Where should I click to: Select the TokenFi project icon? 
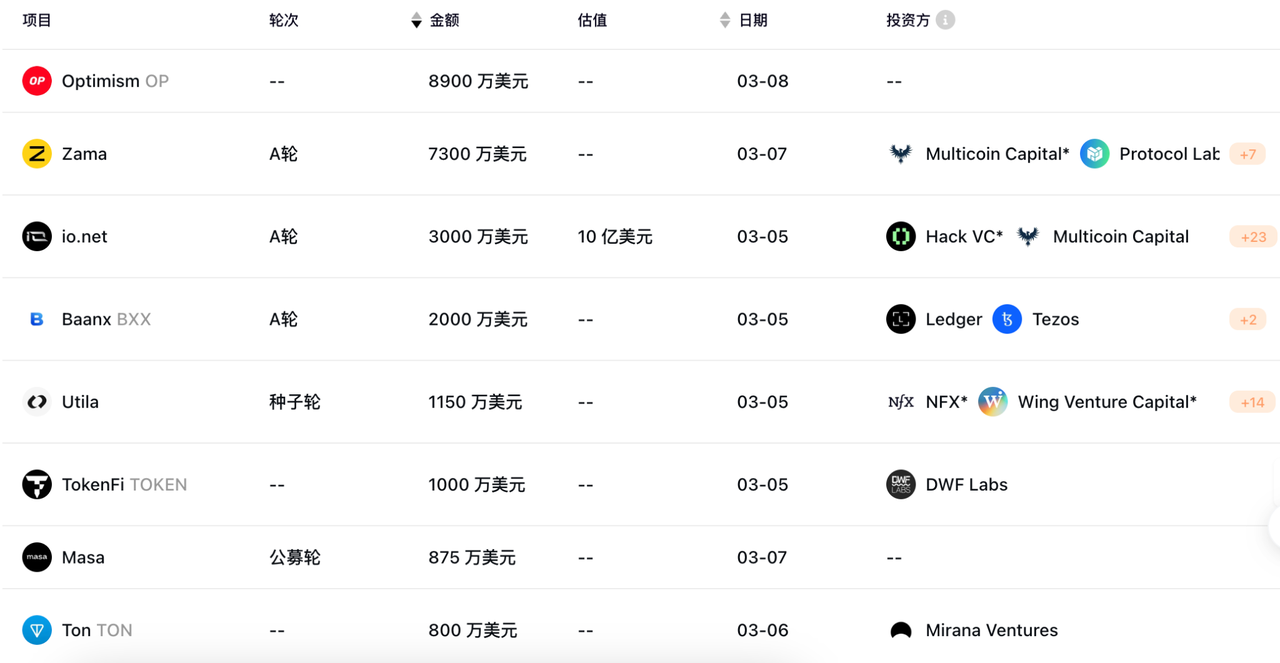coord(36,484)
